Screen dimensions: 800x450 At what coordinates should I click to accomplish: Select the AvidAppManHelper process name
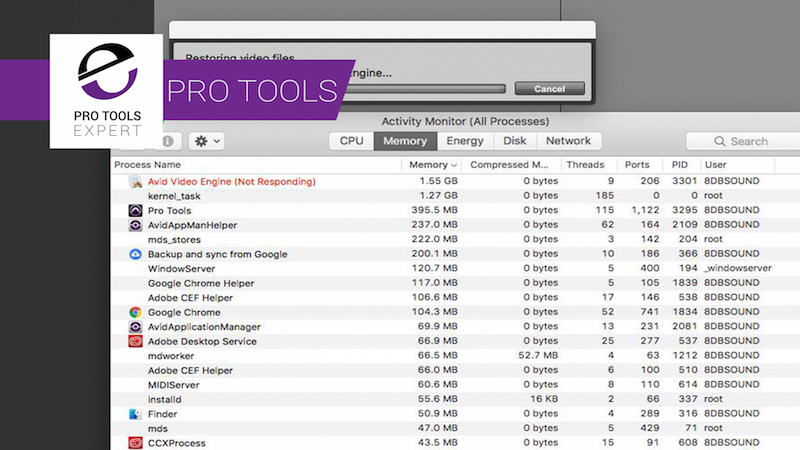[x=192, y=225]
